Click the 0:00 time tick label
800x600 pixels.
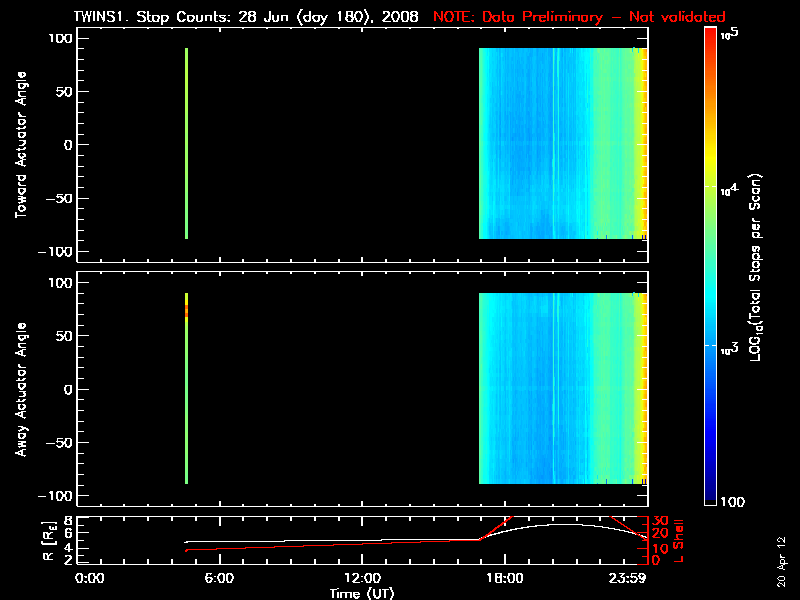tap(90, 578)
